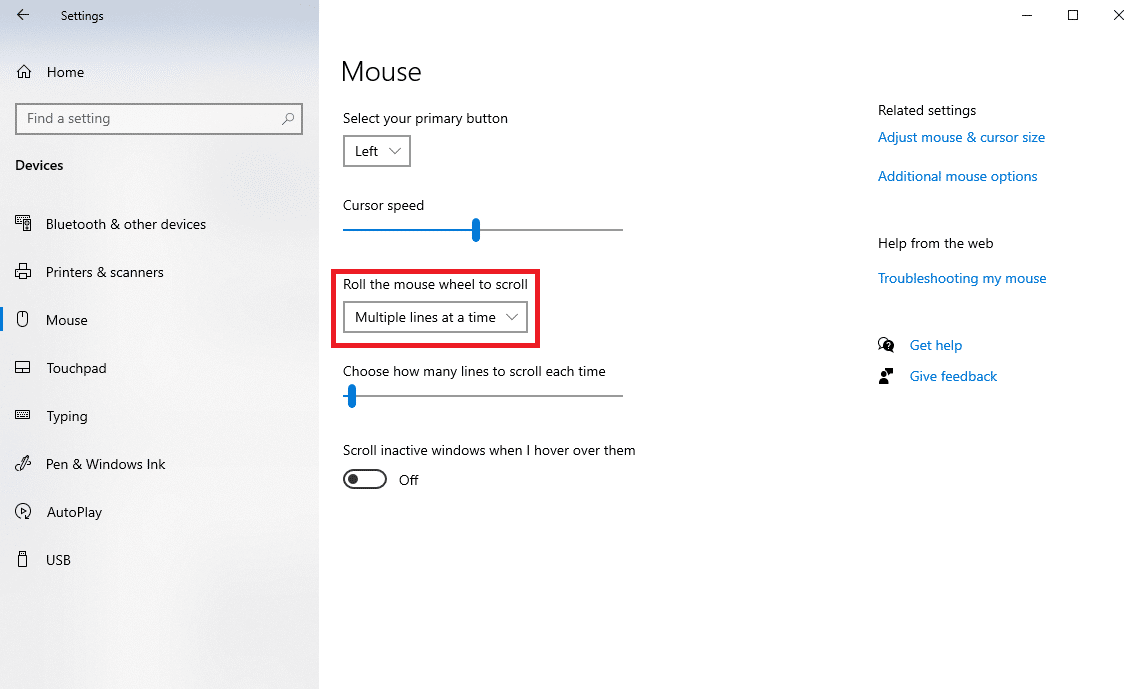This screenshot has height=689, width=1139.
Task: Click the USB icon in sidebar
Action: point(23,559)
